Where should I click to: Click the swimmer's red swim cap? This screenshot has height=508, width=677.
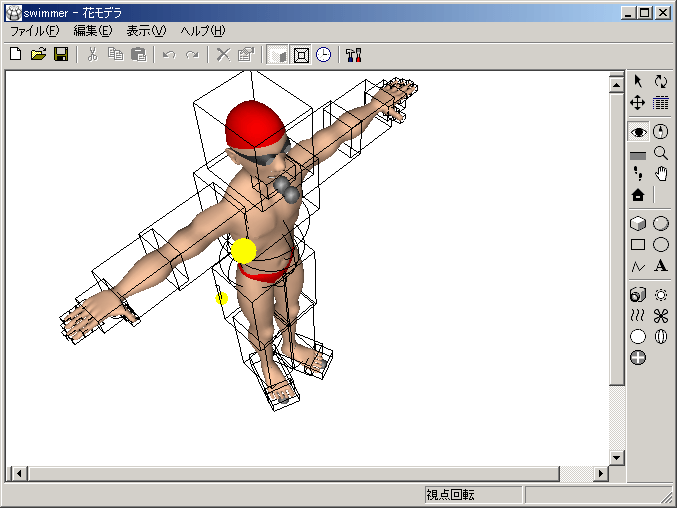click(255, 124)
